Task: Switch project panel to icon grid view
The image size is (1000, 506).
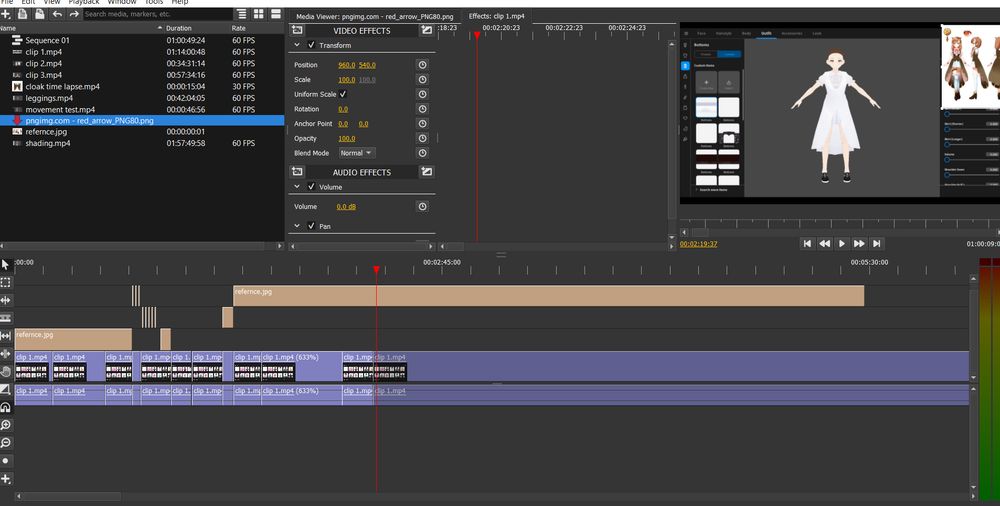Action: tap(259, 14)
